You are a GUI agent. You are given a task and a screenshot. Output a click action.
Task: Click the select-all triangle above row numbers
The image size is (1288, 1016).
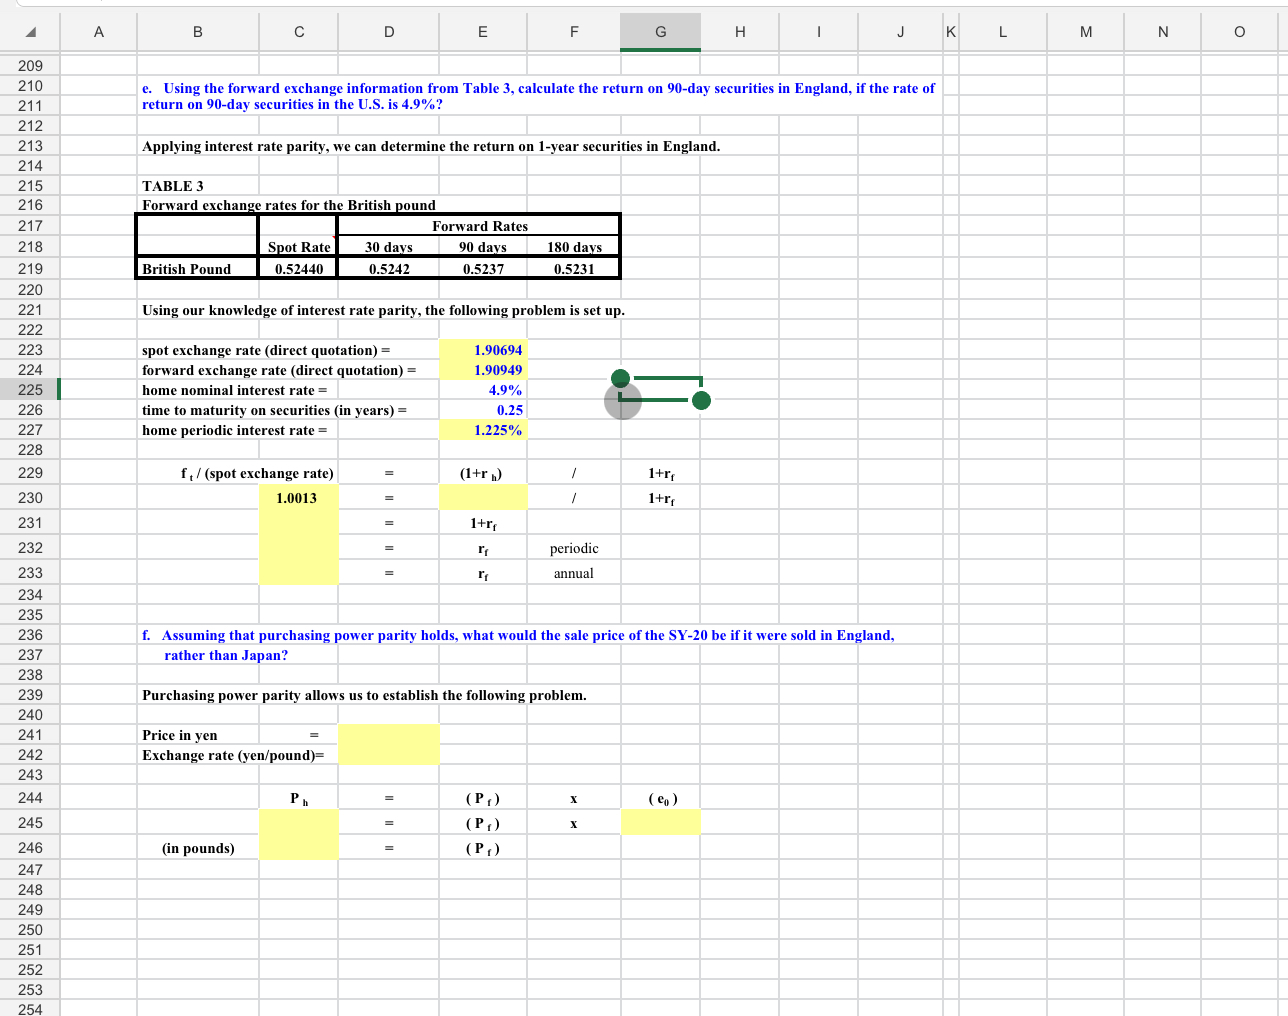pyautogui.click(x=29, y=31)
